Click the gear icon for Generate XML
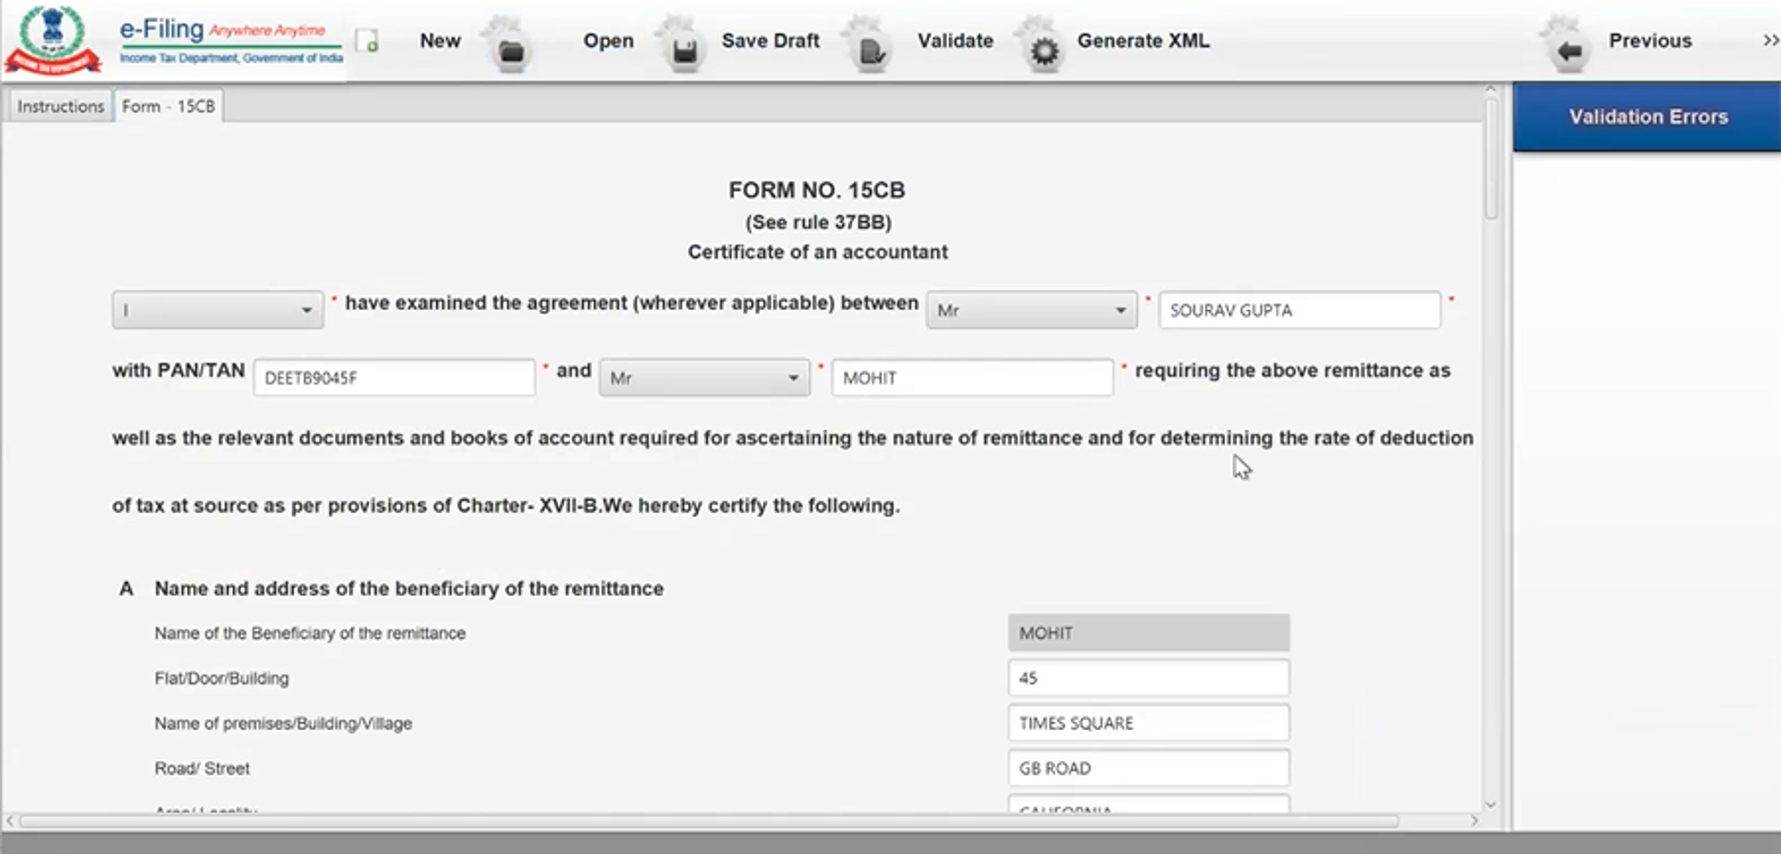Viewport: 1781px width, 854px height. [x=1044, y=50]
